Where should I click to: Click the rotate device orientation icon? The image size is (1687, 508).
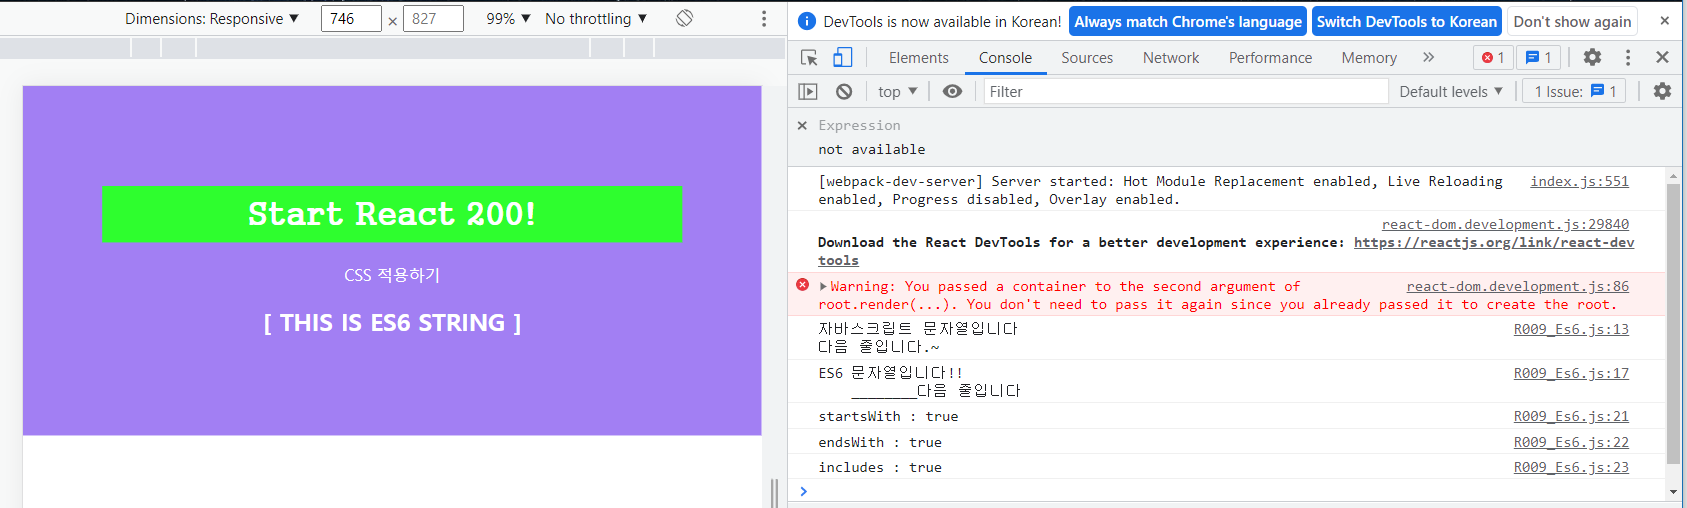point(684,18)
